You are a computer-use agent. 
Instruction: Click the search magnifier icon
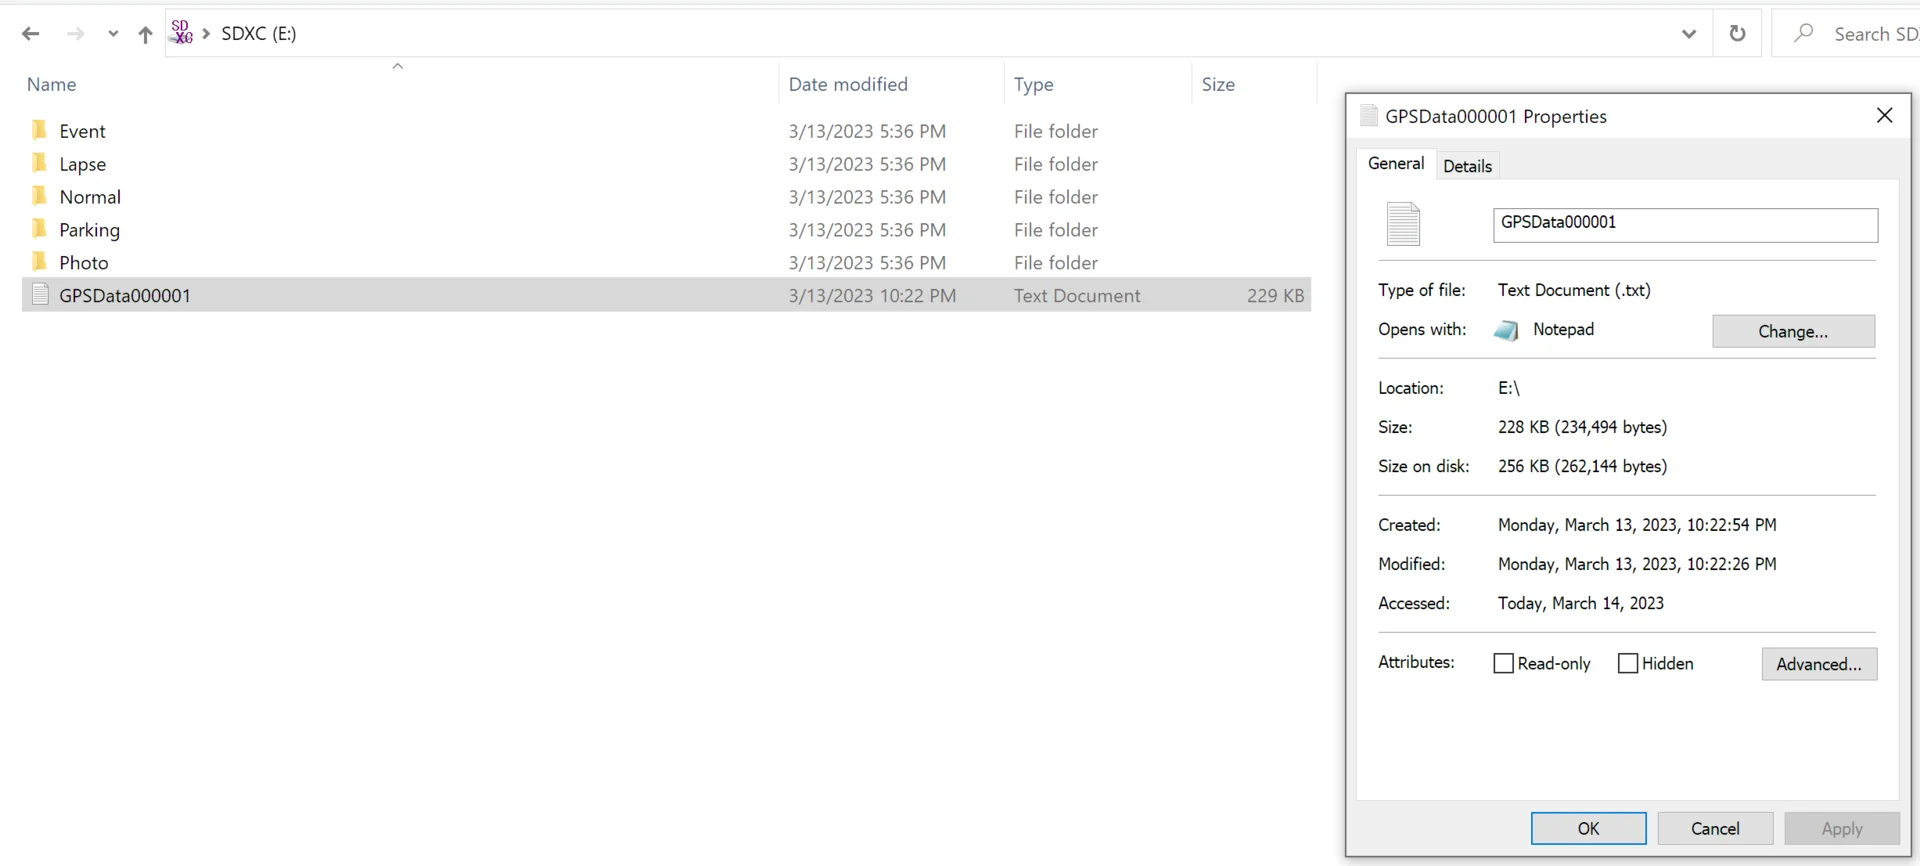point(1803,33)
